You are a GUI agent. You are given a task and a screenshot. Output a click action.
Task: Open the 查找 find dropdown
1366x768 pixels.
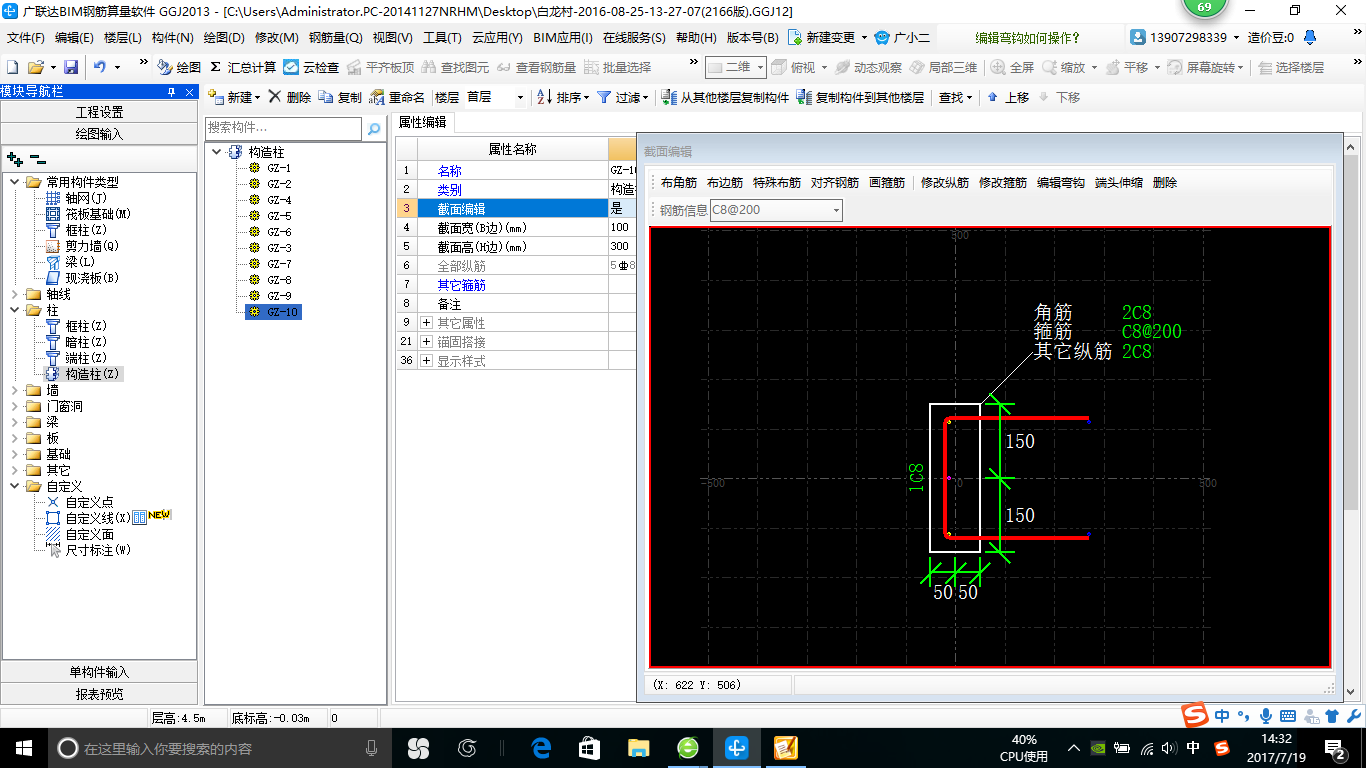click(955, 97)
